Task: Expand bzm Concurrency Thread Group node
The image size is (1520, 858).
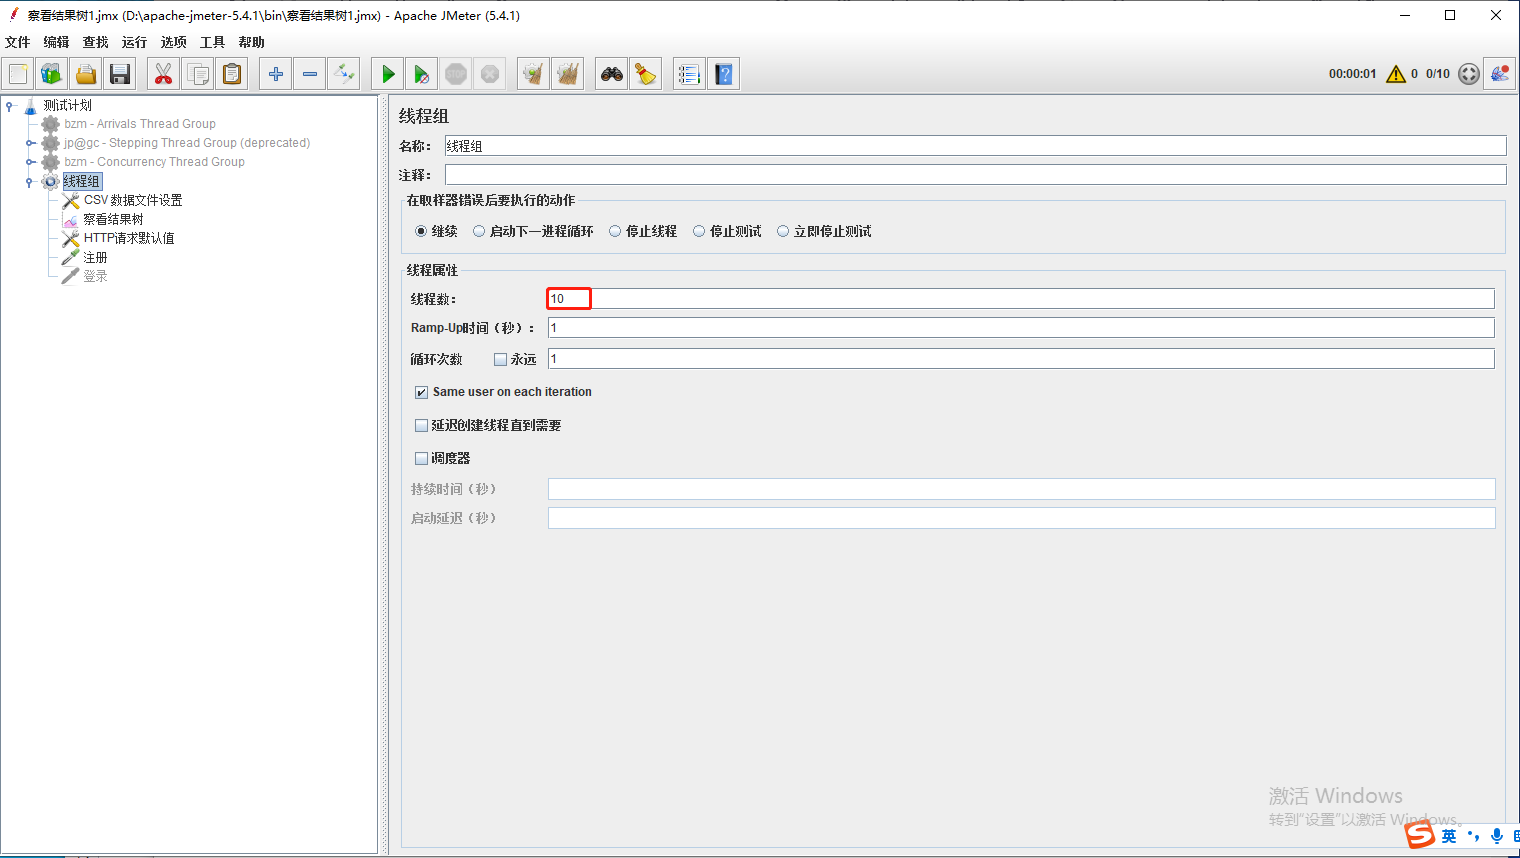Action: pyautogui.click(x=30, y=162)
